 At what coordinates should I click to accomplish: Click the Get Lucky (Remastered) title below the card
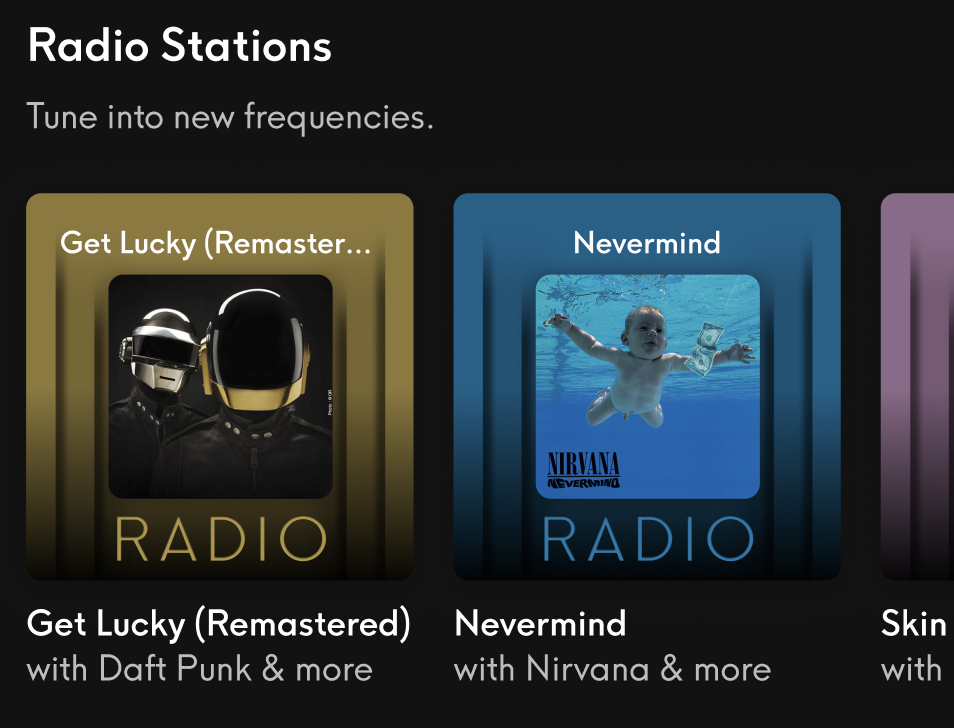coord(219,625)
